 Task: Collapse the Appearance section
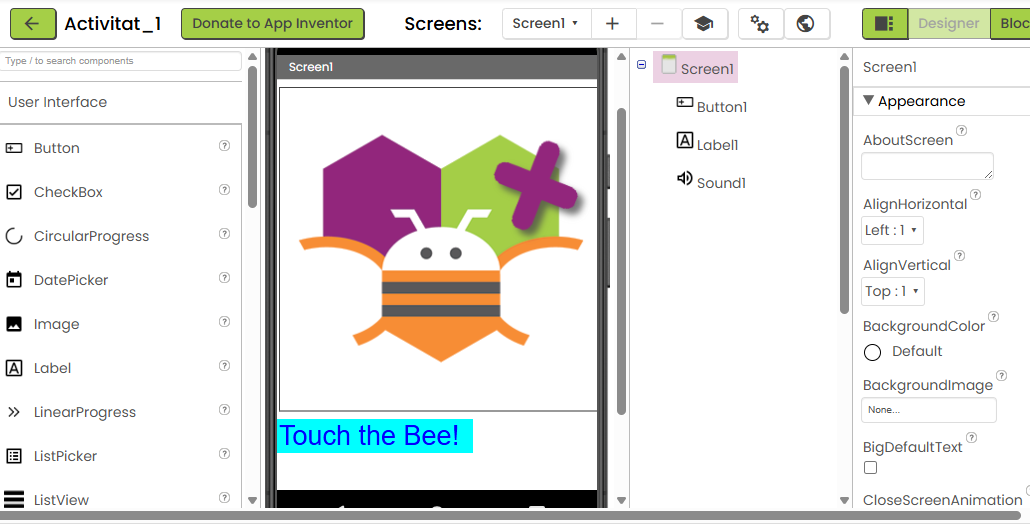pyautogui.click(x=868, y=101)
